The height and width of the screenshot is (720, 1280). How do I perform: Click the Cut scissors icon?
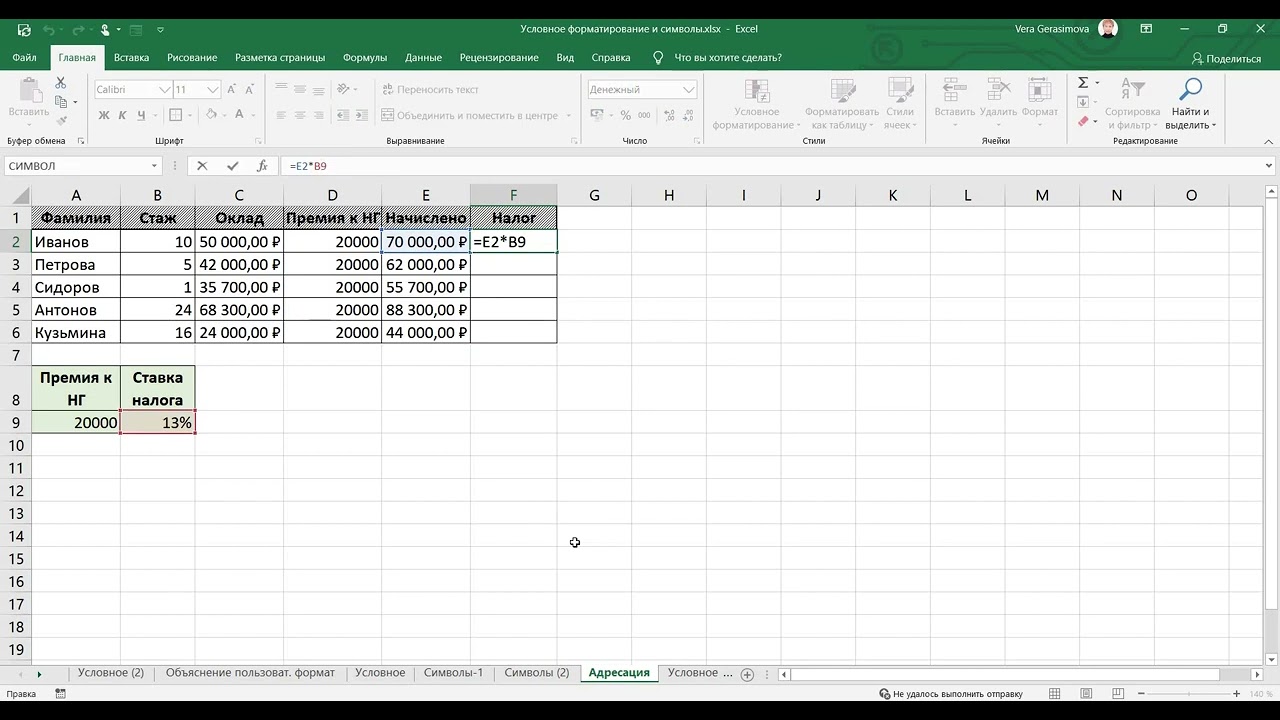tap(61, 83)
